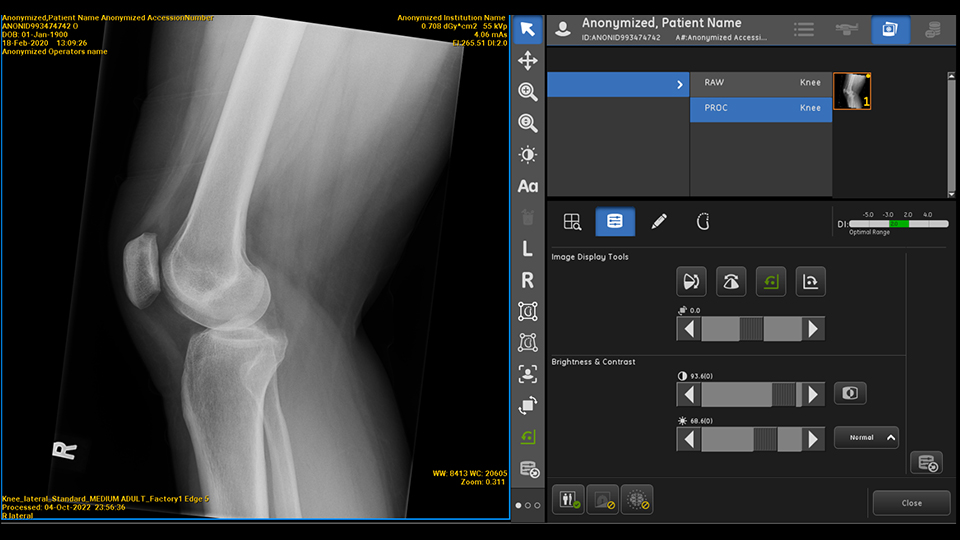960x540 pixels.
Task: Pick the brightness window level tool
Action: click(x=528, y=155)
